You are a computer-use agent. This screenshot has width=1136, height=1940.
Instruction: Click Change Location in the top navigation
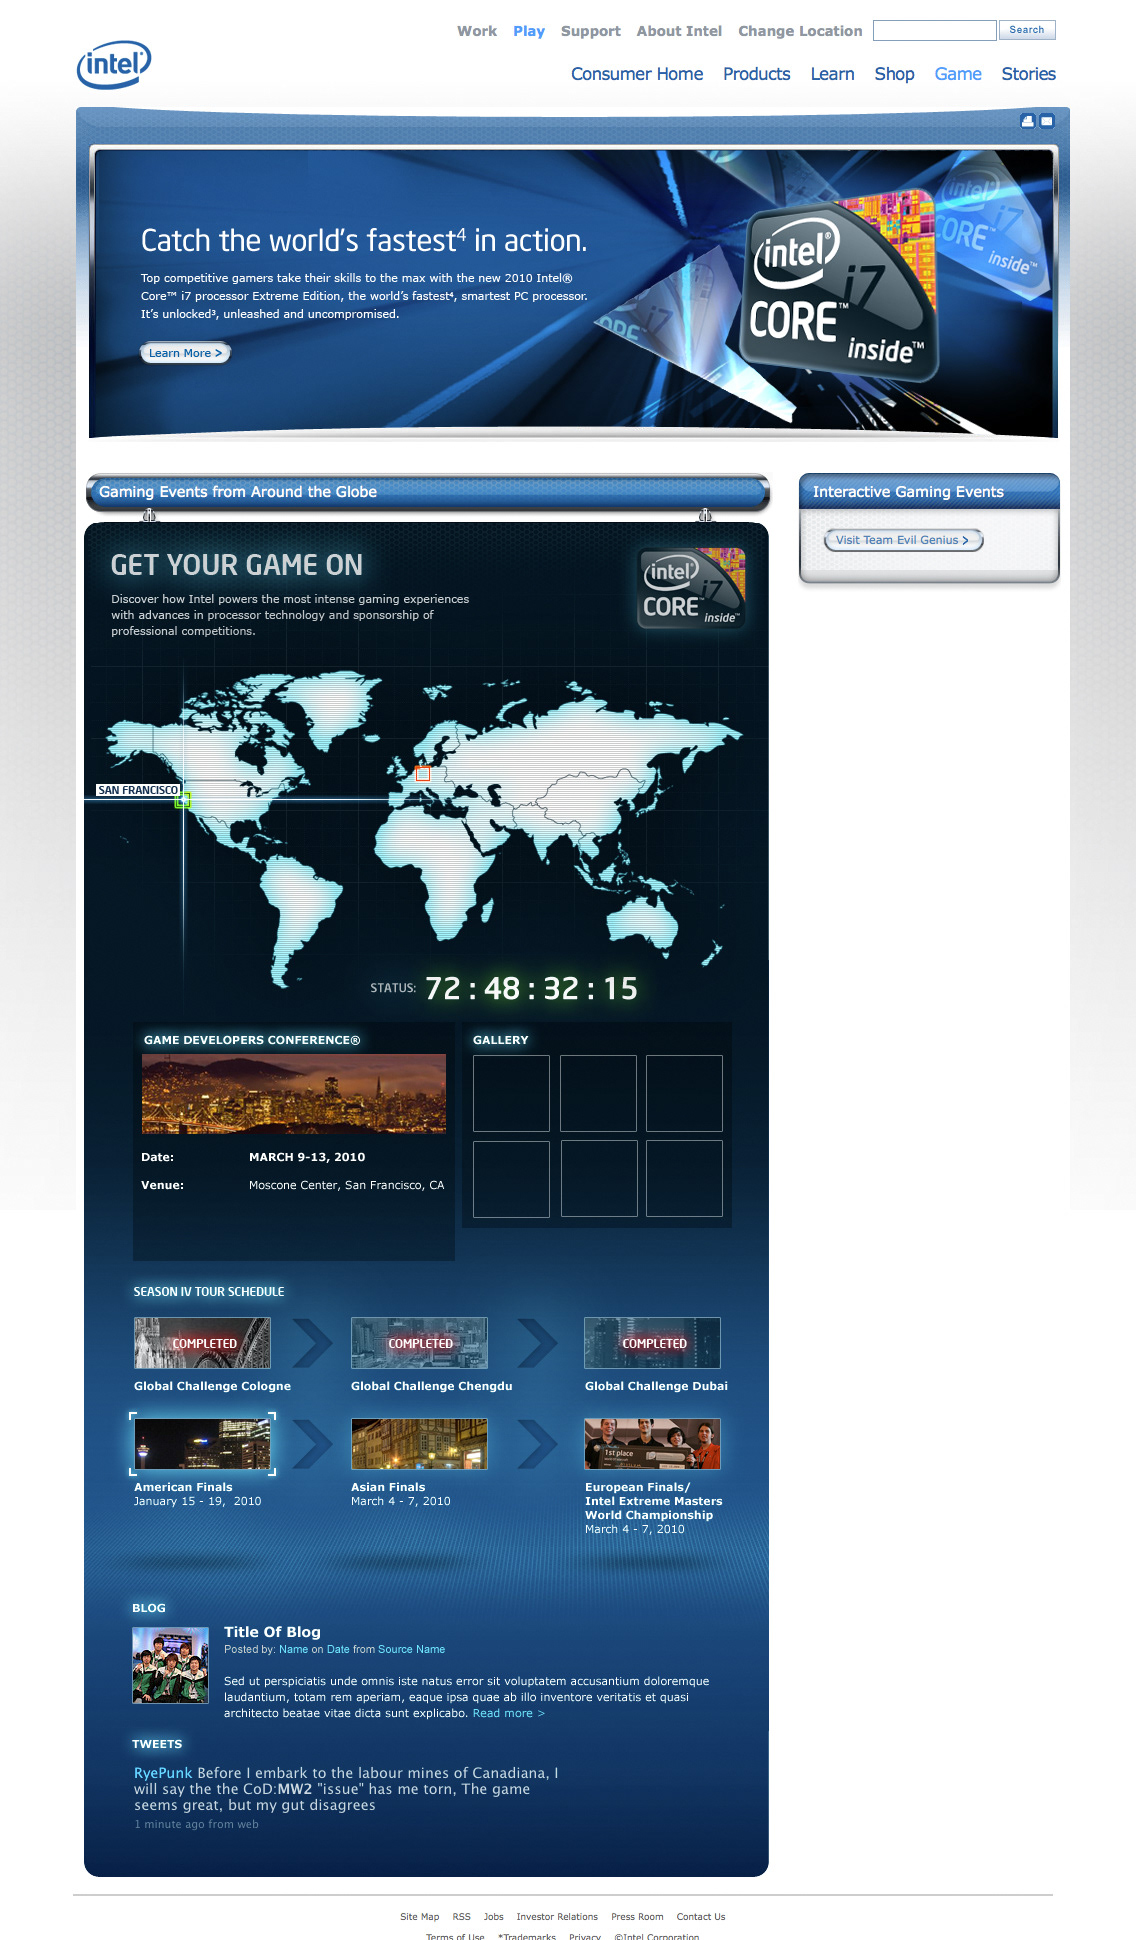pos(800,31)
